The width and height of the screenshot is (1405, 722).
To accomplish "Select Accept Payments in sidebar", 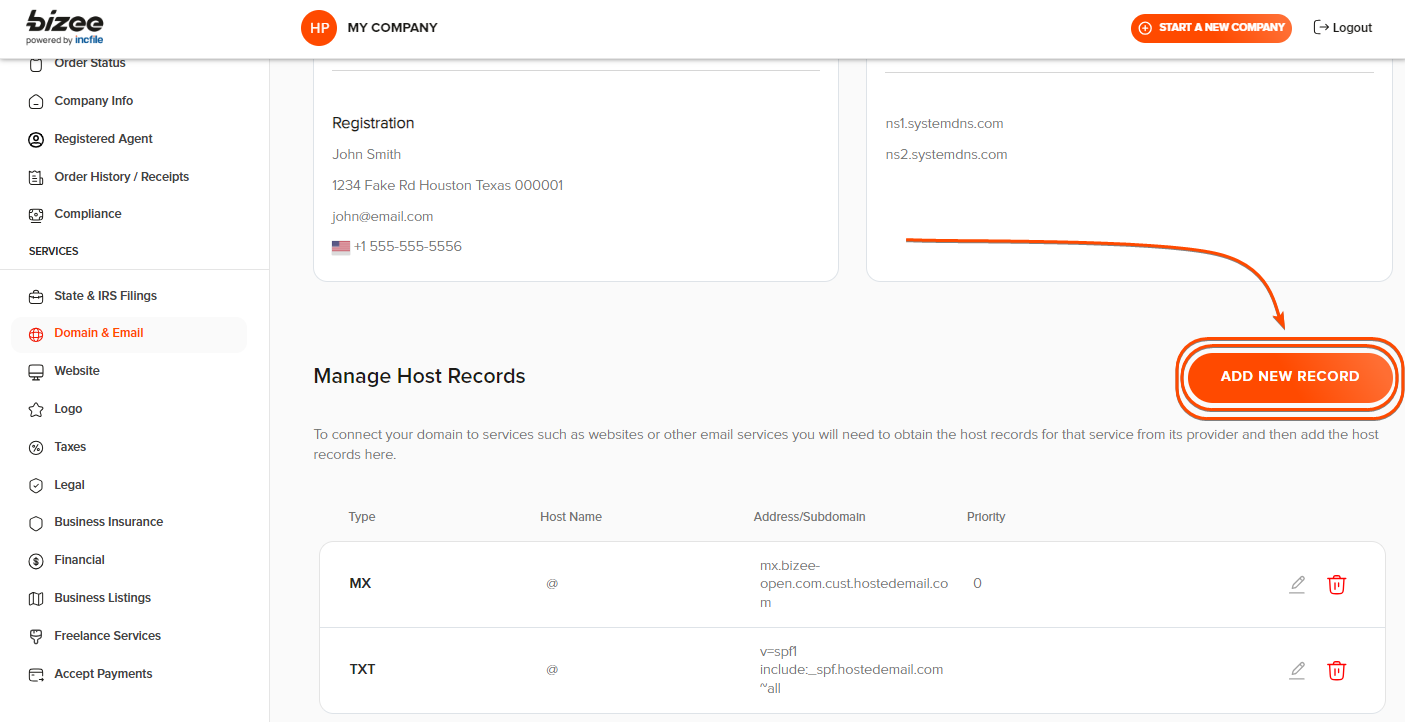I will click(103, 674).
